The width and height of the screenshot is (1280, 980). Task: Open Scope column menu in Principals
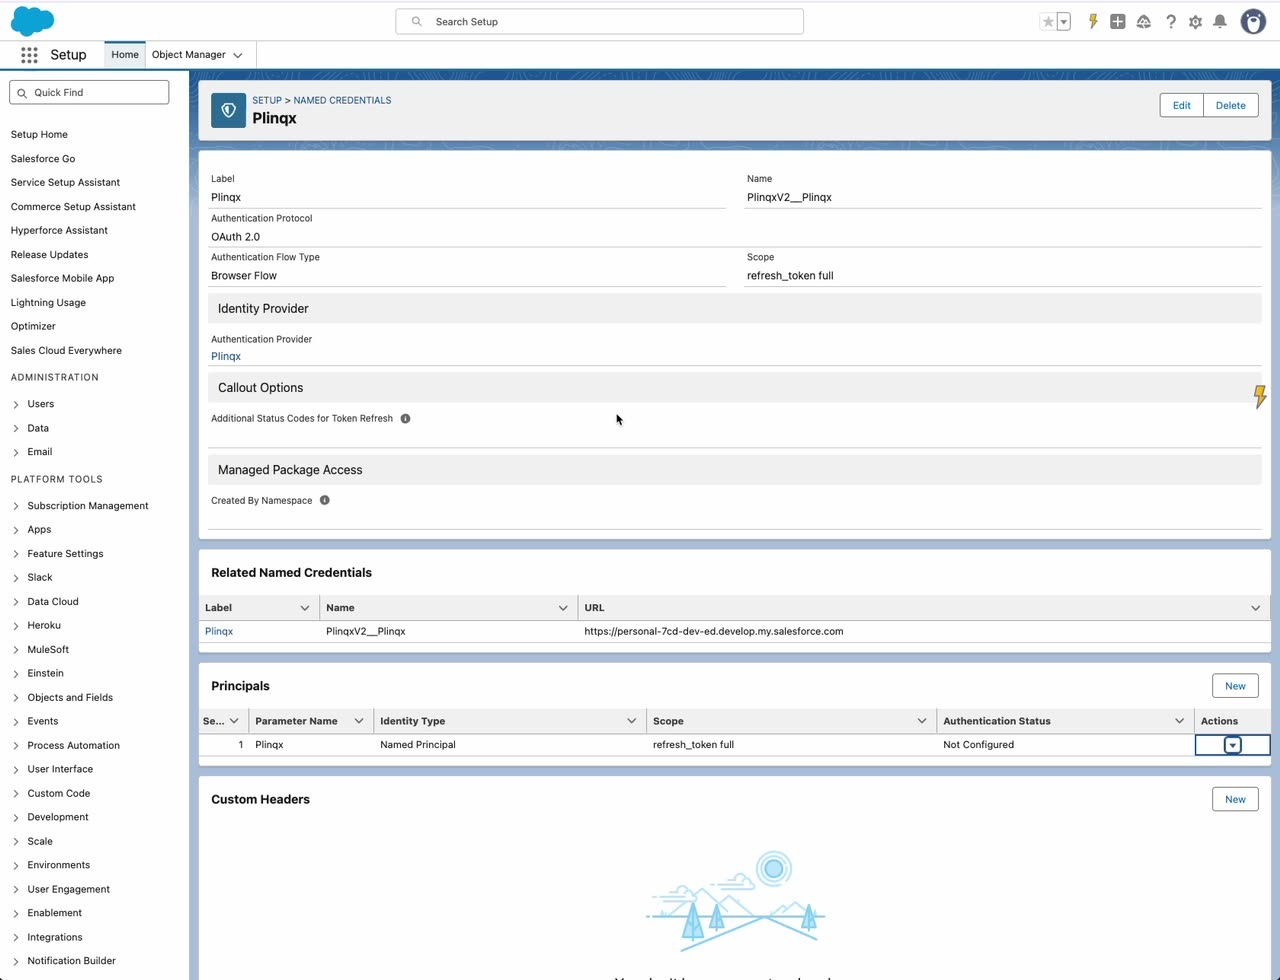[922, 721]
